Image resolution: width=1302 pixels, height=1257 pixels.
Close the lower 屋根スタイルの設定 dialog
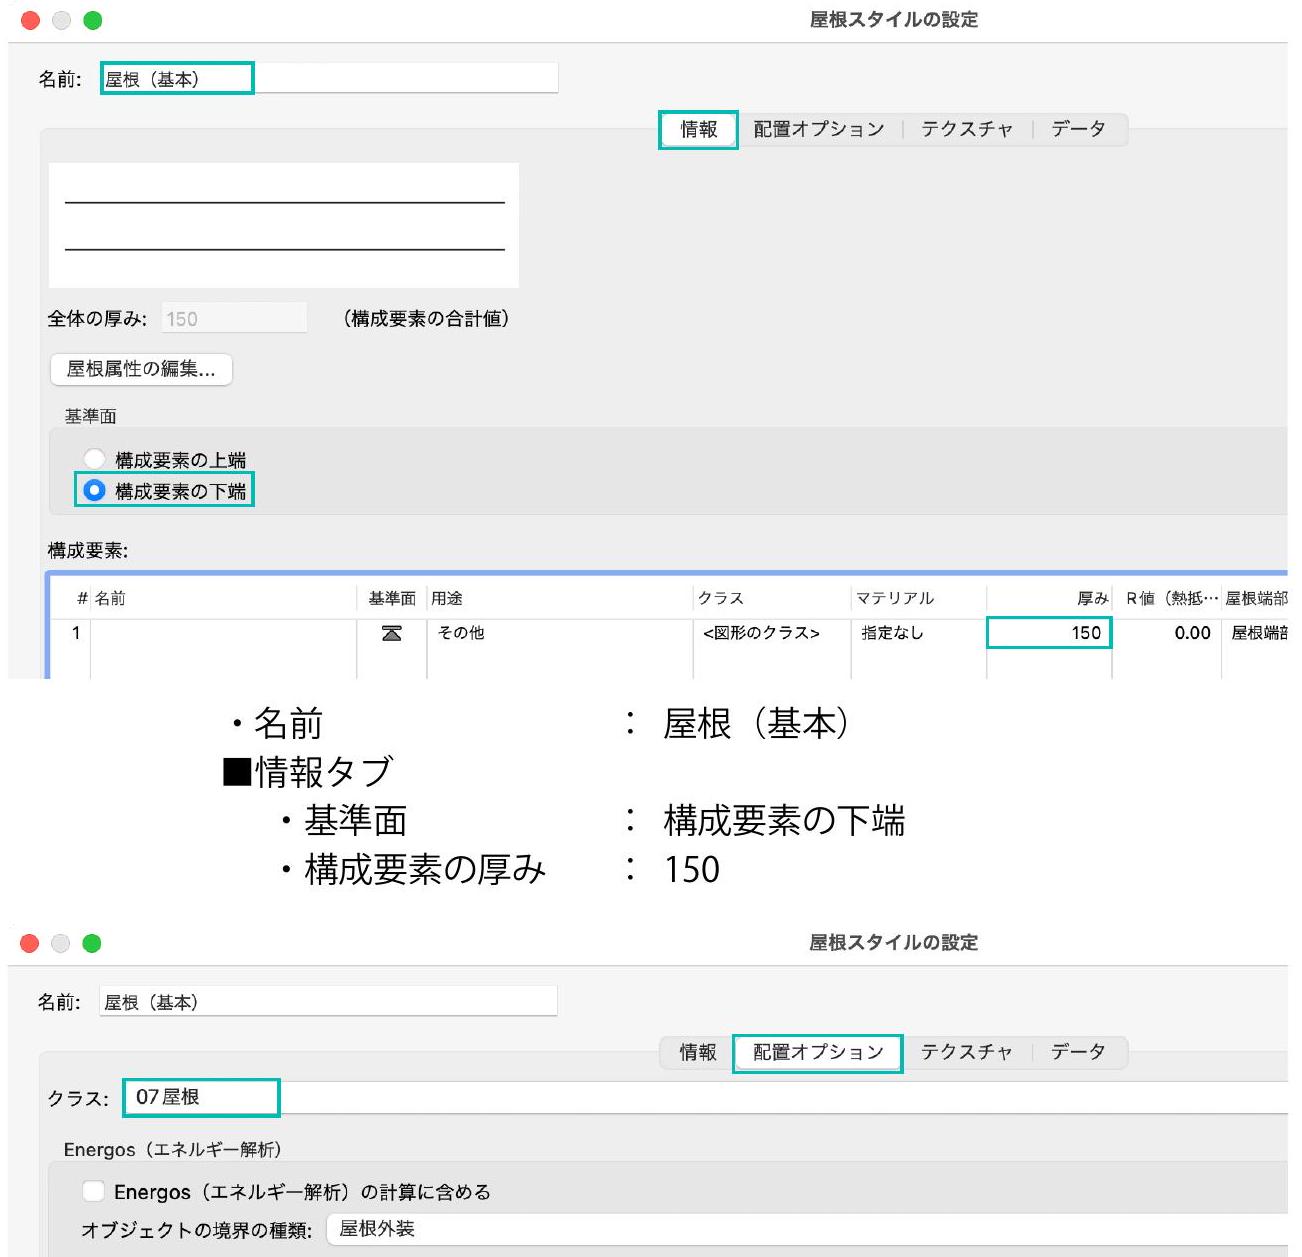click(29, 943)
